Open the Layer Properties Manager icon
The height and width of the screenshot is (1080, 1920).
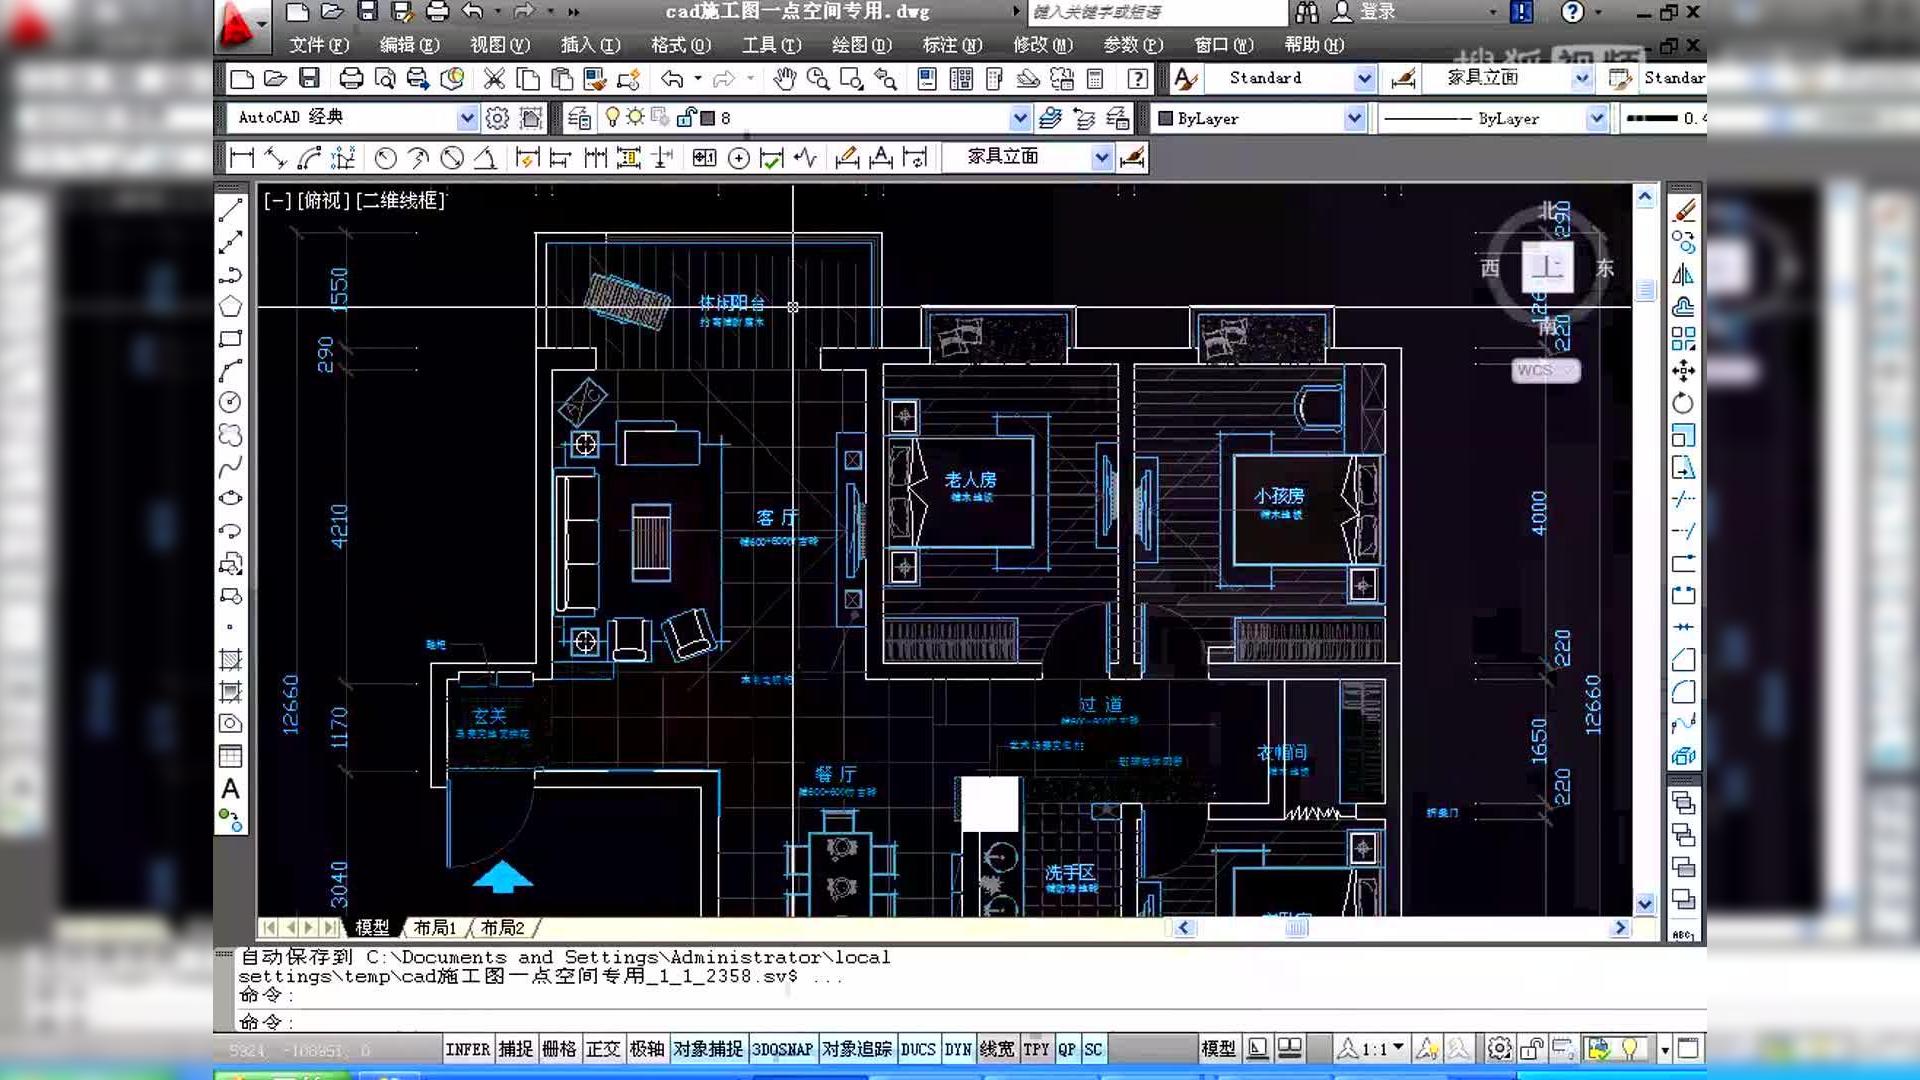click(579, 118)
